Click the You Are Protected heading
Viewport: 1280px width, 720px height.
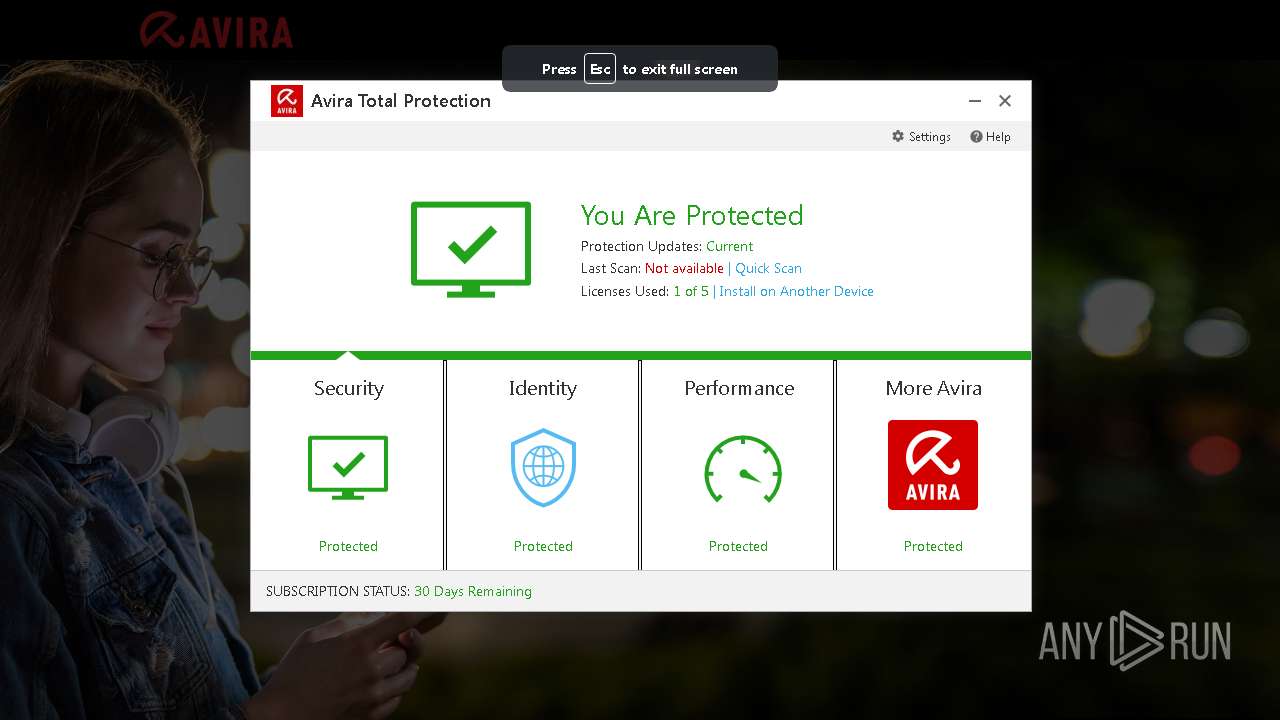point(692,215)
